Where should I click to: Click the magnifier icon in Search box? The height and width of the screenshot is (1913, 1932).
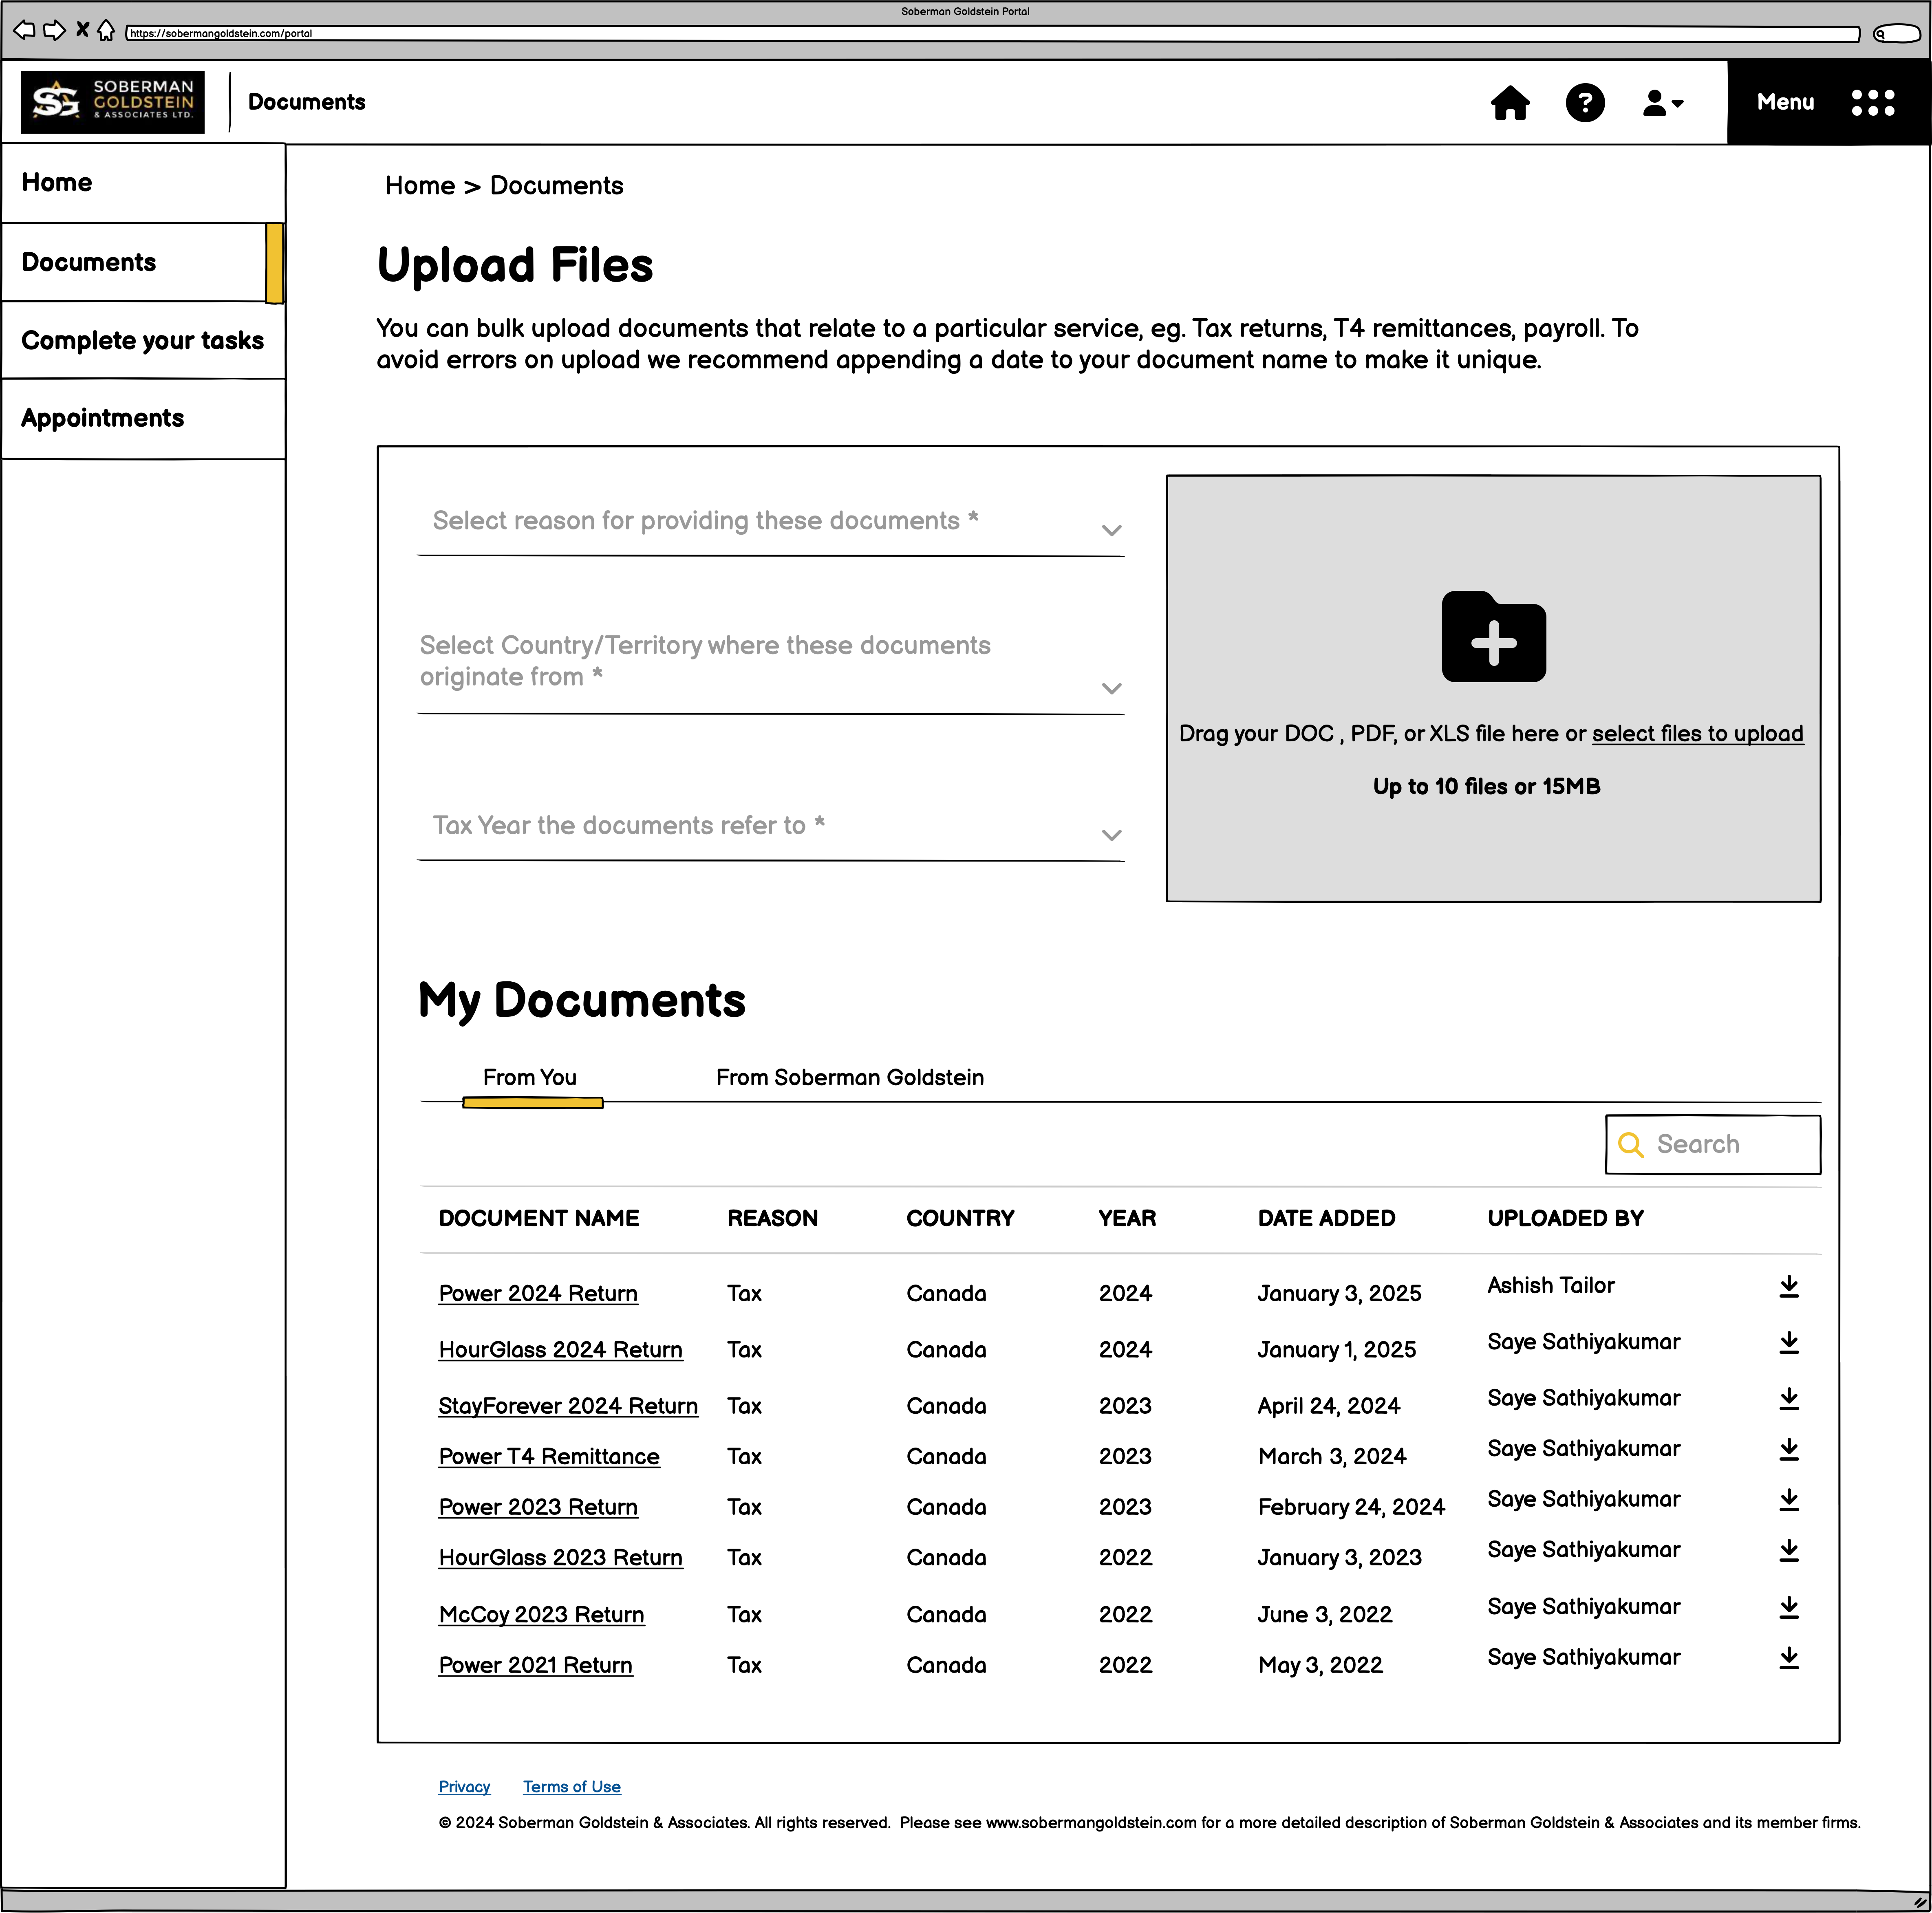coord(1631,1145)
